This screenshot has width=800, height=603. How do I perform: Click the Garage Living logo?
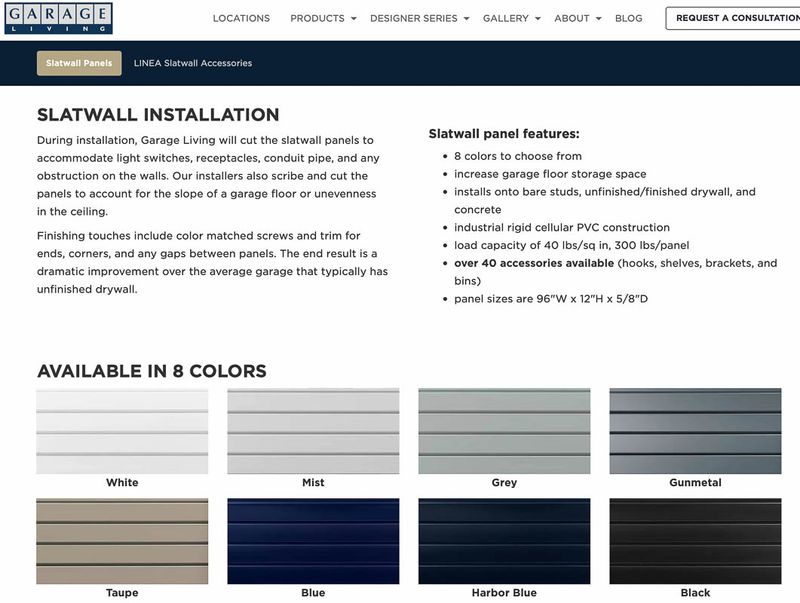(58, 18)
